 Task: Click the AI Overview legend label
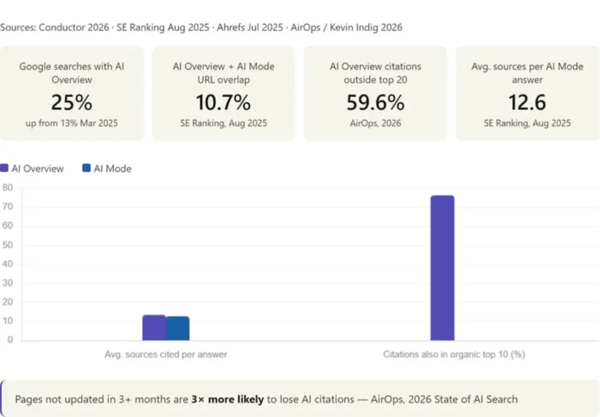tap(38, 169)
